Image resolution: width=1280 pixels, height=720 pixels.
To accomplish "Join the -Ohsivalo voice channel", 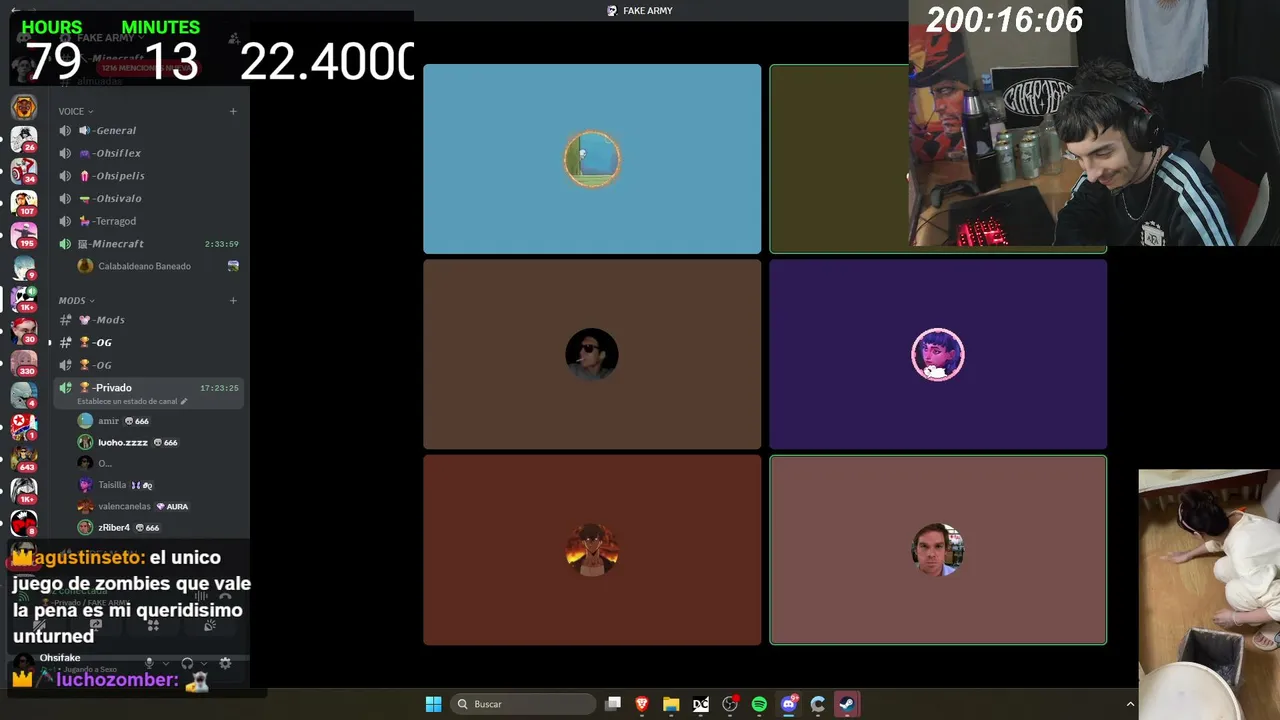I will (x=148, y=198).
